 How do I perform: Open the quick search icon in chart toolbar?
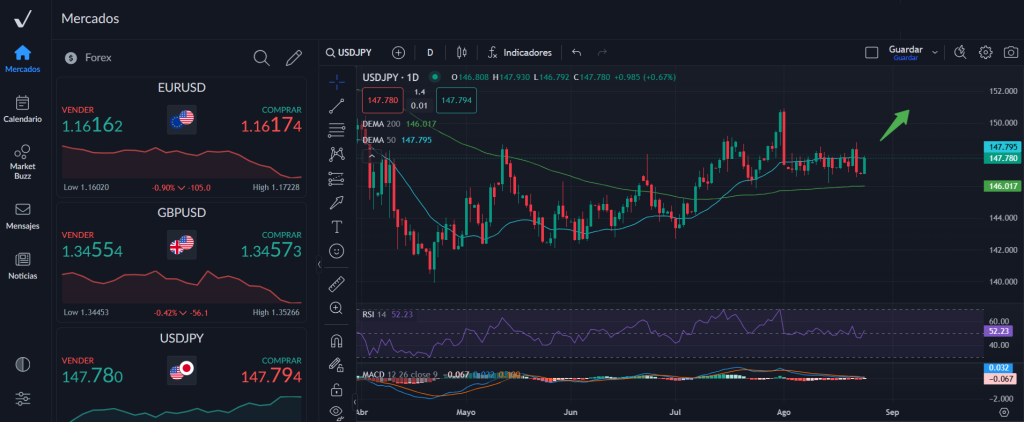(x=959, y=52)
